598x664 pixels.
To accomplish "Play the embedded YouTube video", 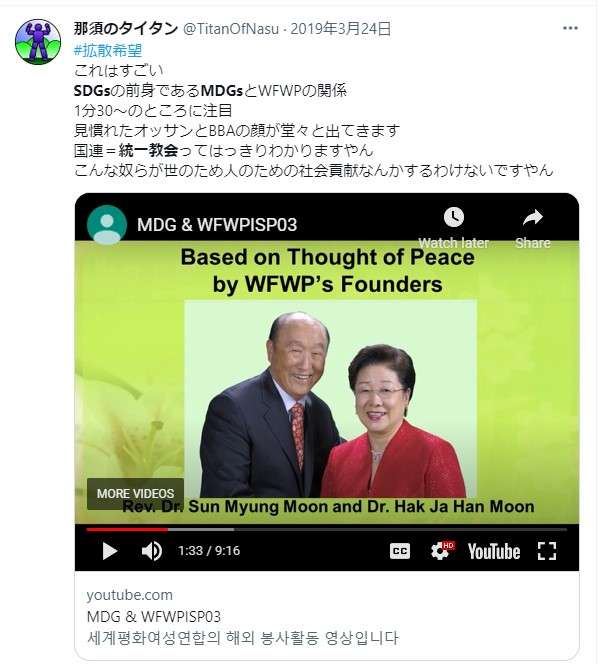I will [110, 551].
